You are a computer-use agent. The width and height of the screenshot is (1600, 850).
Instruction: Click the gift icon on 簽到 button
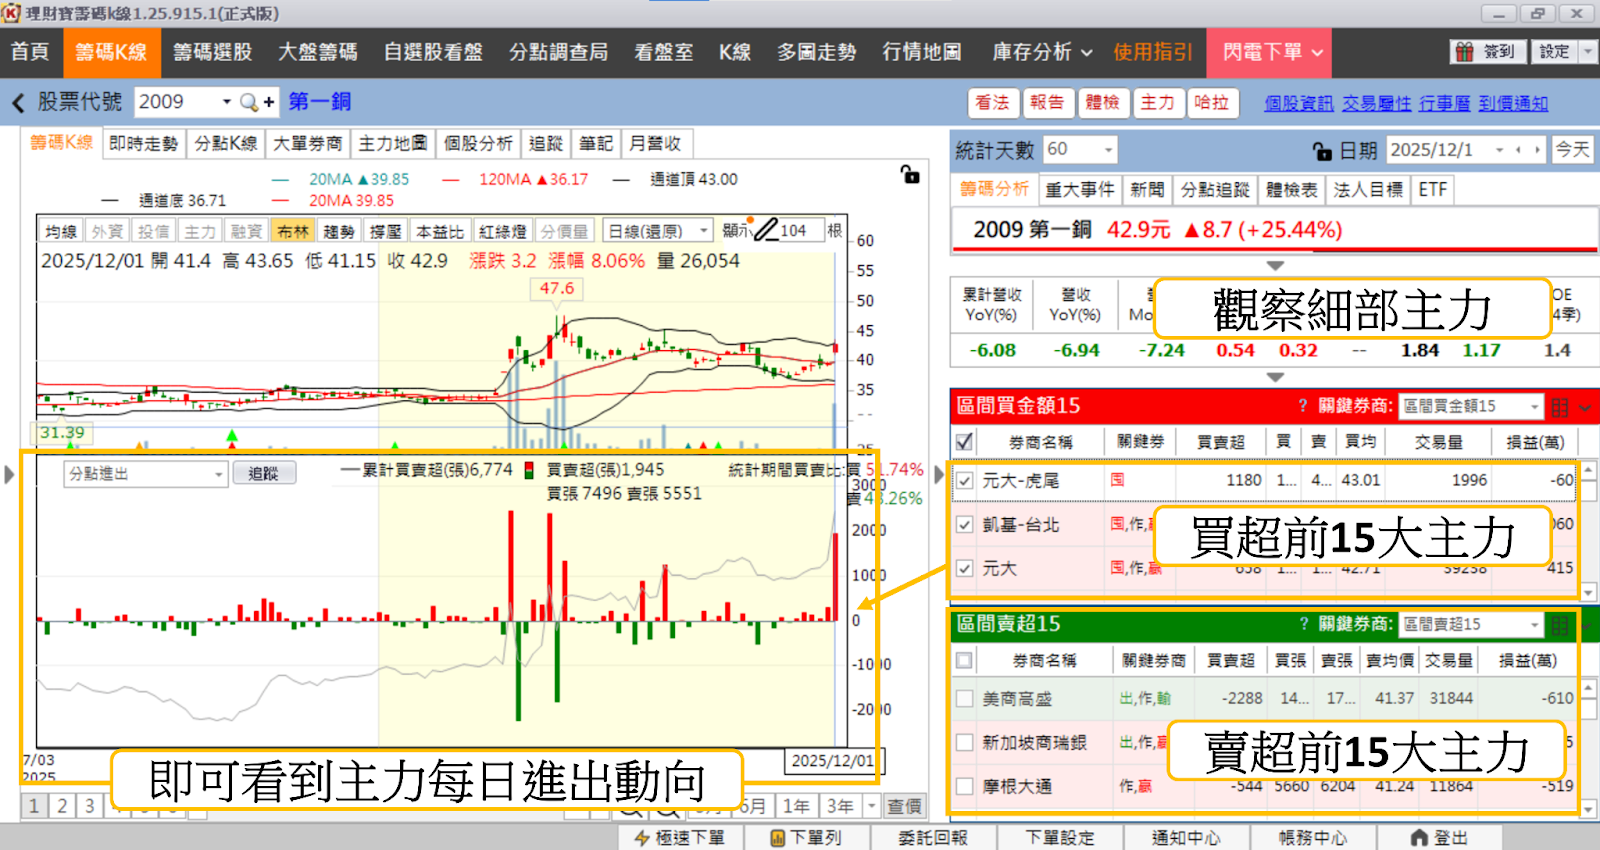pos(1465,52)
